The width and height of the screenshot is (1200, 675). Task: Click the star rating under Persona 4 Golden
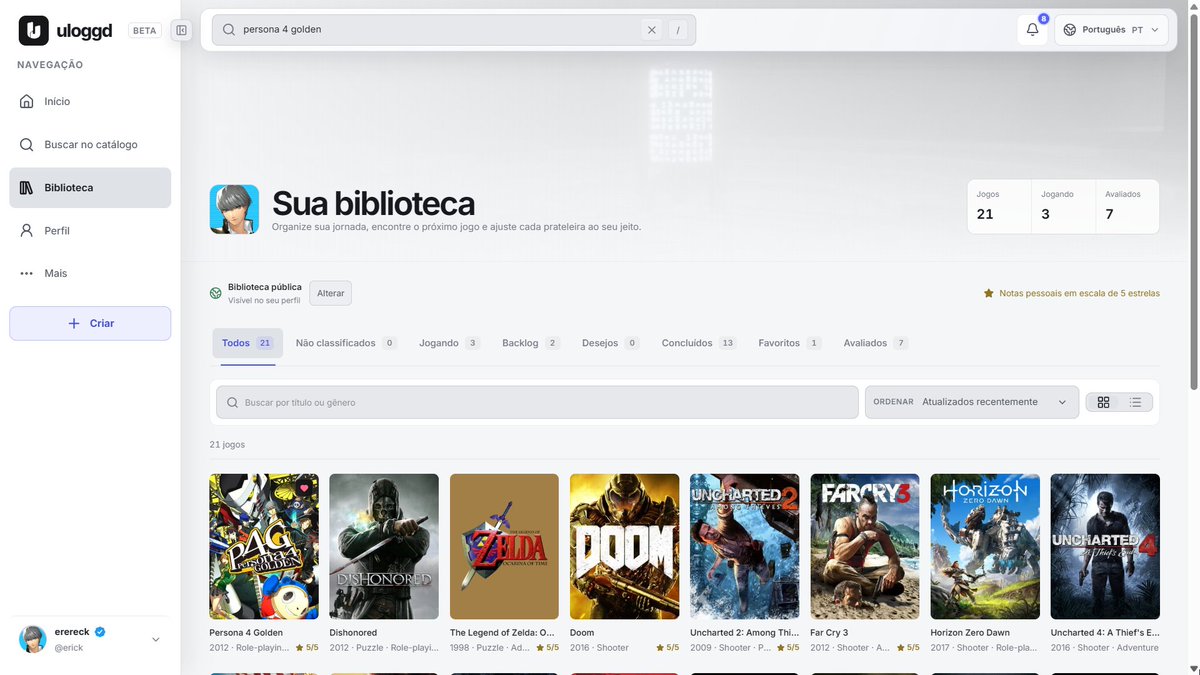(306, 648)
